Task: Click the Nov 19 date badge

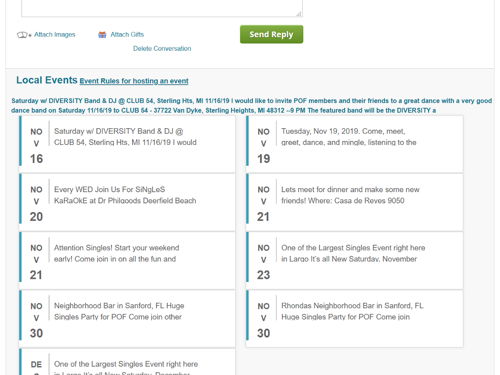Action: pyautogui.click(x=263, y=145)
